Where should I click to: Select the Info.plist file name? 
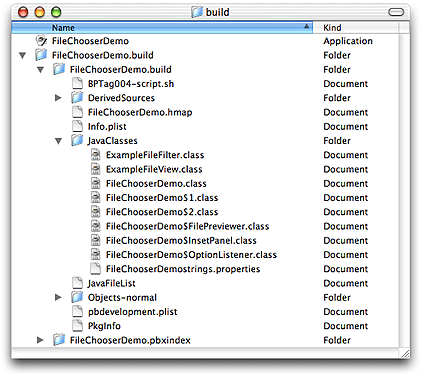[107, 127]
